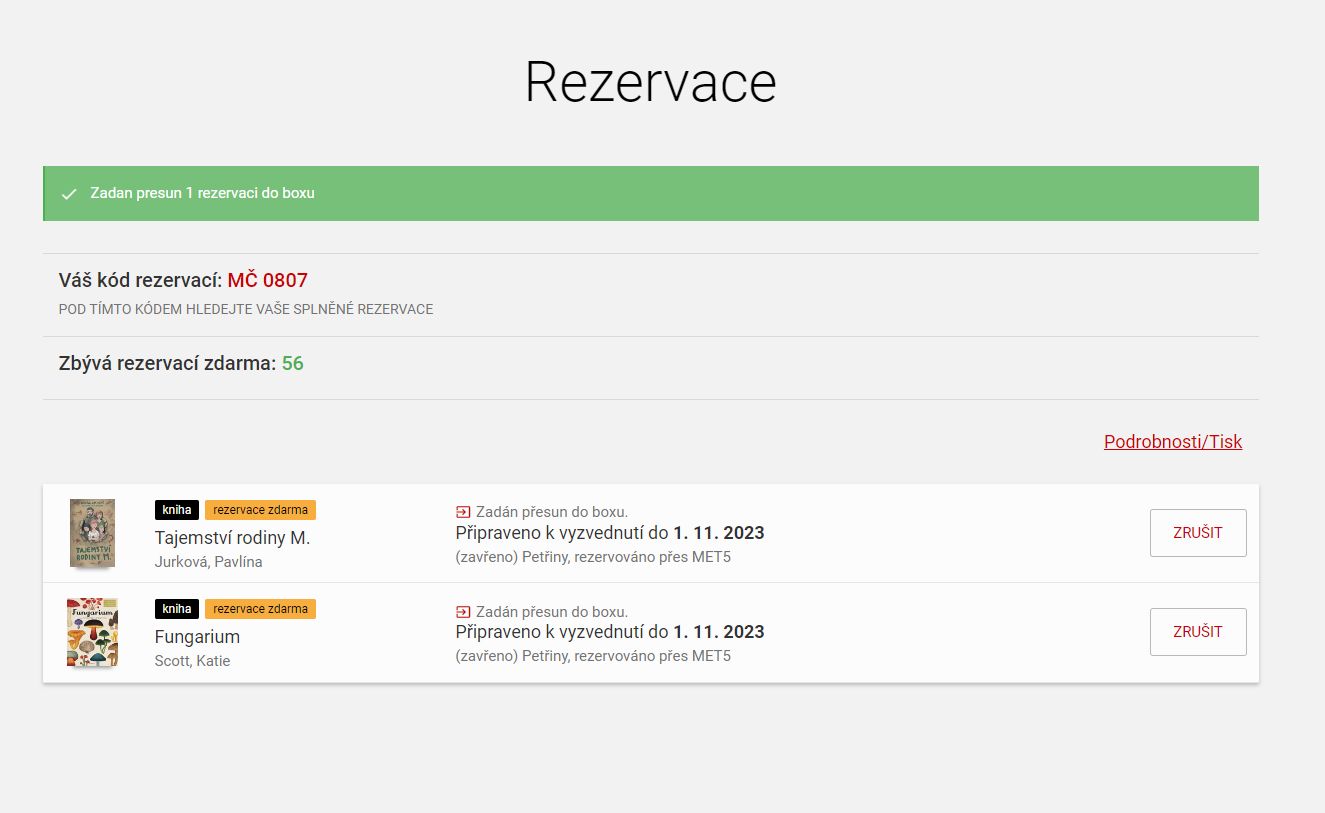The width and height of the screenshot is (1325, 813).
Task: Cancel the Tajemství rodiny M. reservation with ZRUŠIT
Action: pyautogui.click(x=1197, y=533)
